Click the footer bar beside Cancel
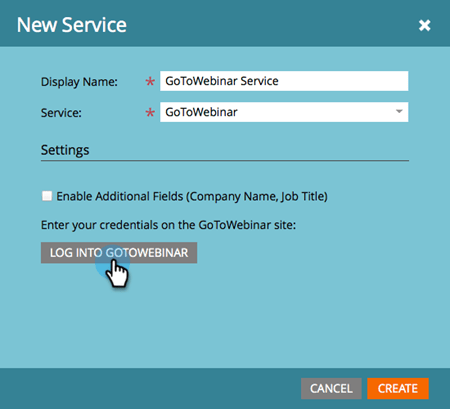Image resolution: width=450 pixels, height=409 pixels. [150, 388]
